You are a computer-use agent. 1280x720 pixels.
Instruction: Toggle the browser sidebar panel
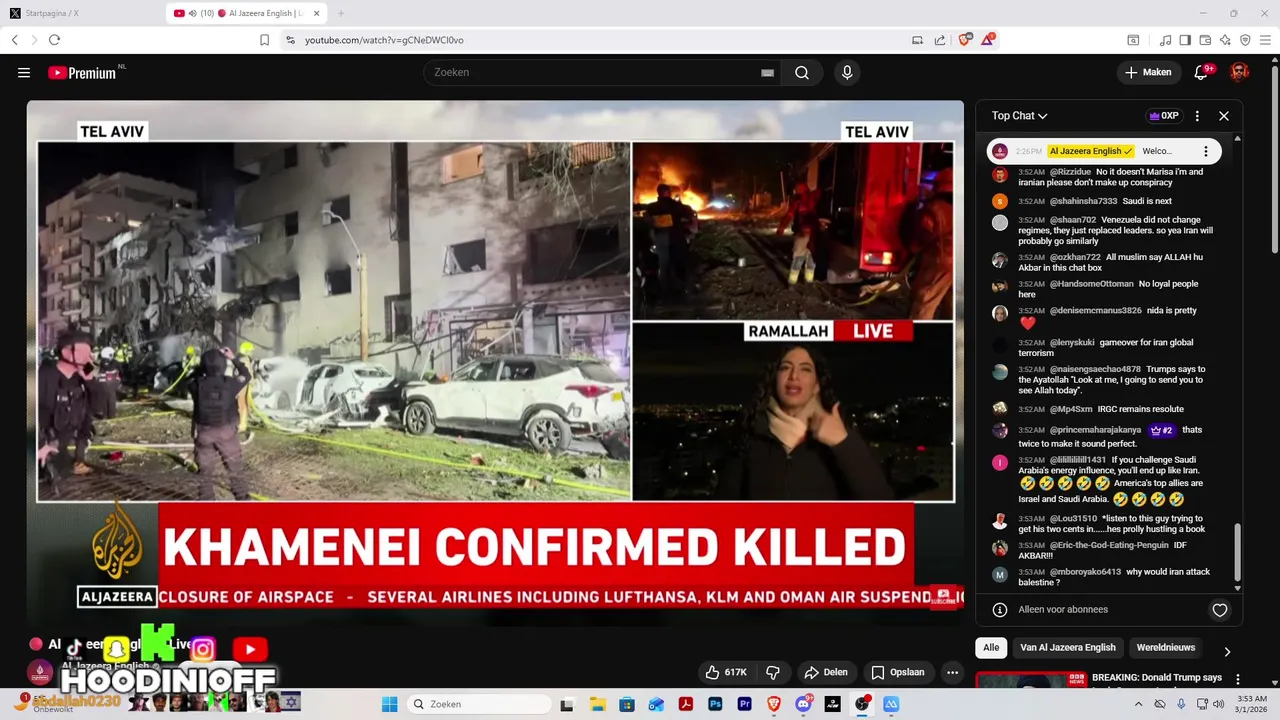pos(1185,40)
